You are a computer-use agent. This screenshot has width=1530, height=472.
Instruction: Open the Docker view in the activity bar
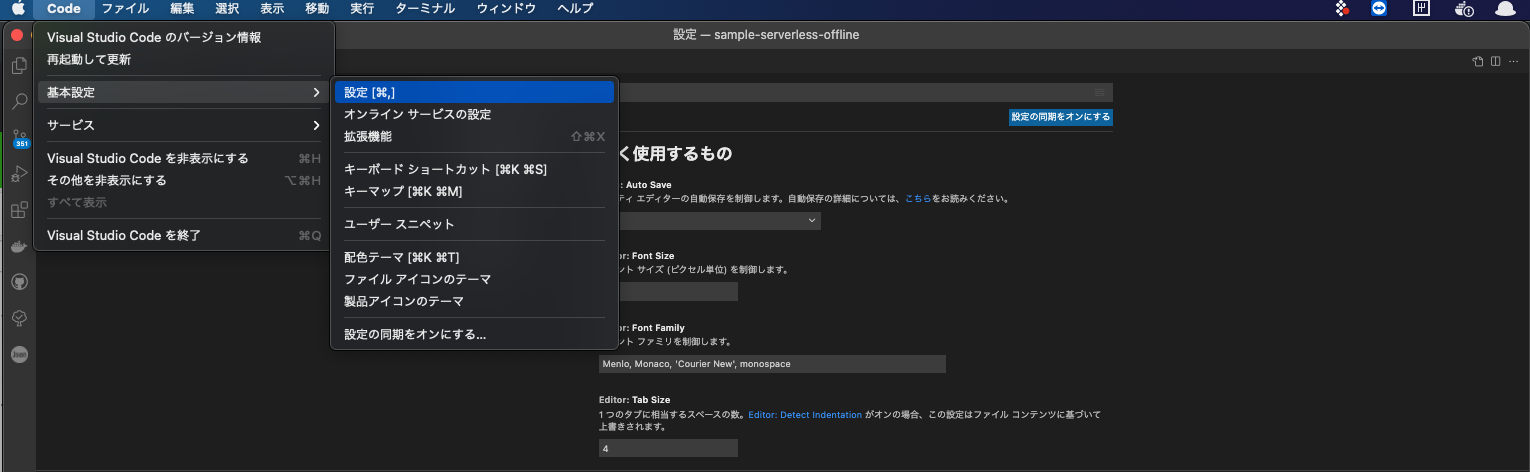[x=19, y=246]
